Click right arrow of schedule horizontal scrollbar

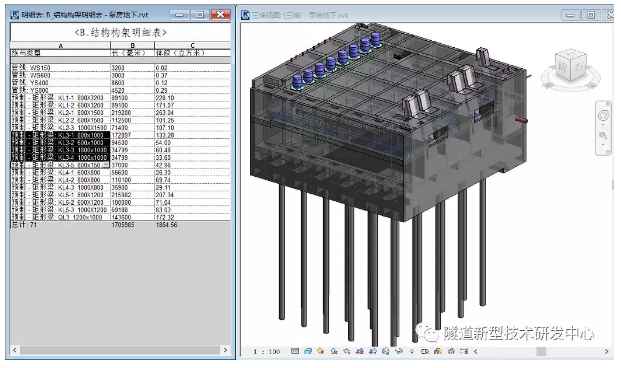point(225,350)
